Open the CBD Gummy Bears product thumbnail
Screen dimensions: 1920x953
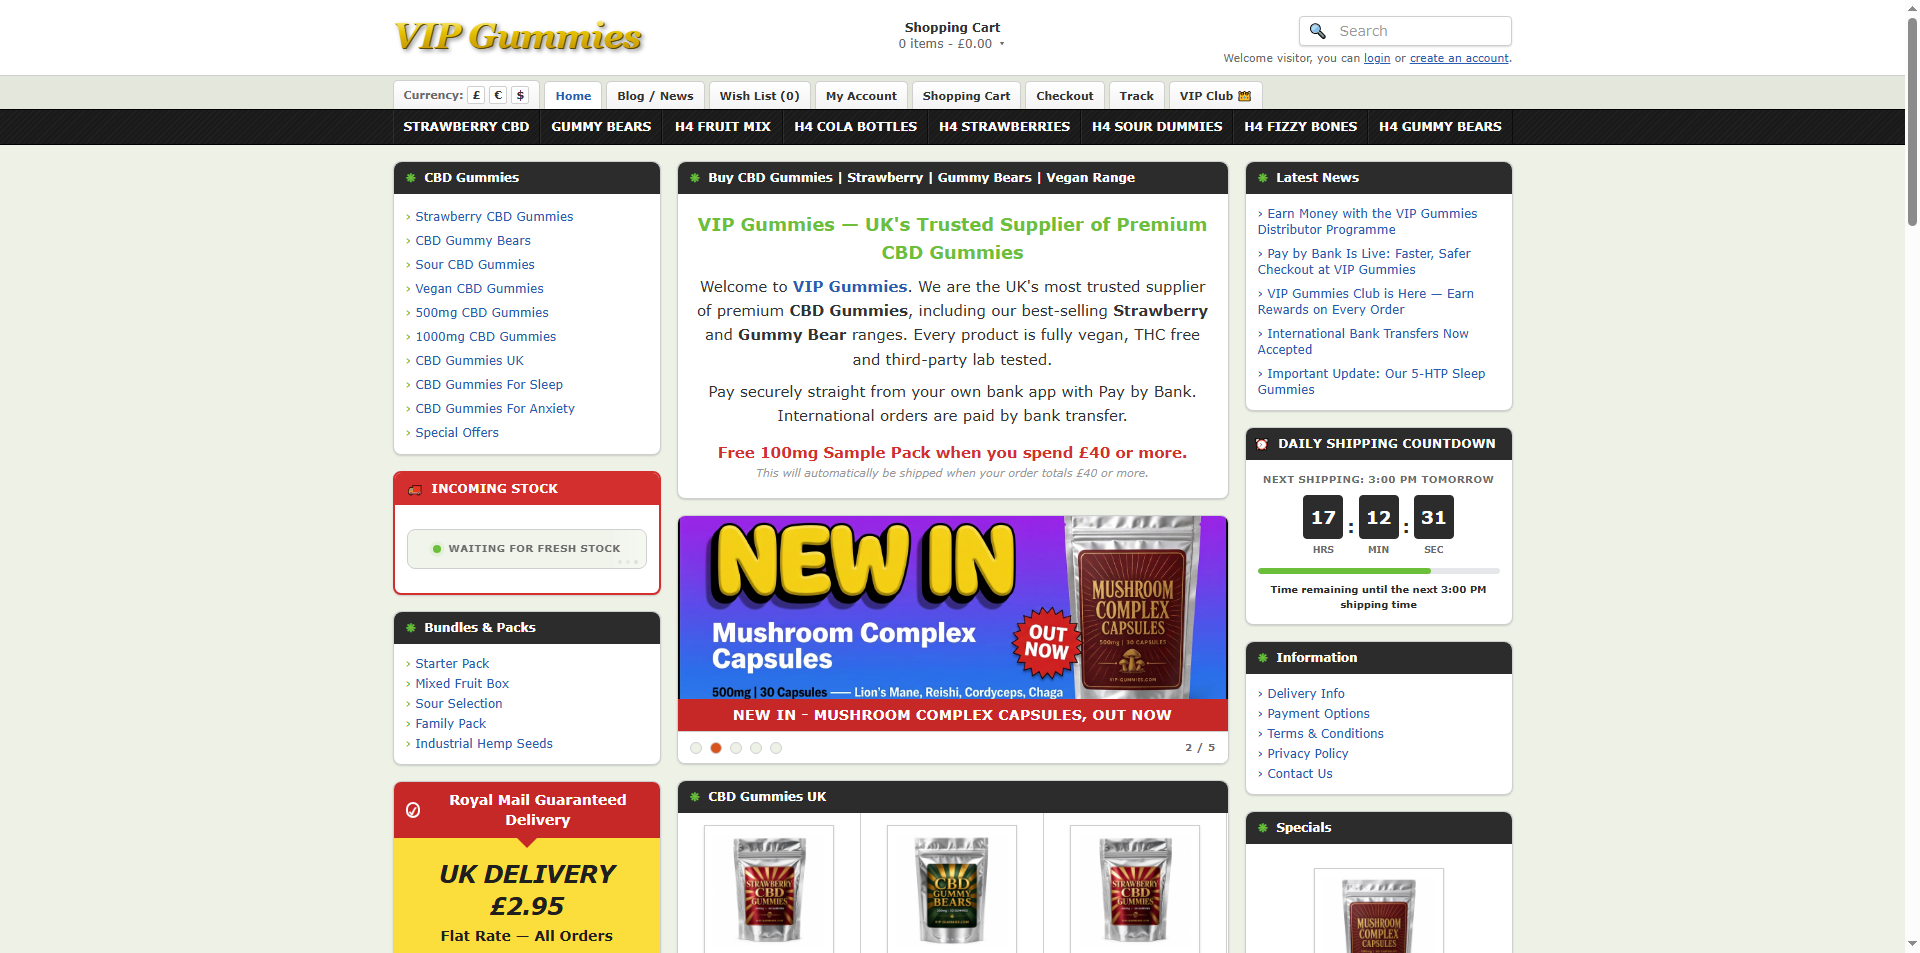(952, 889)
